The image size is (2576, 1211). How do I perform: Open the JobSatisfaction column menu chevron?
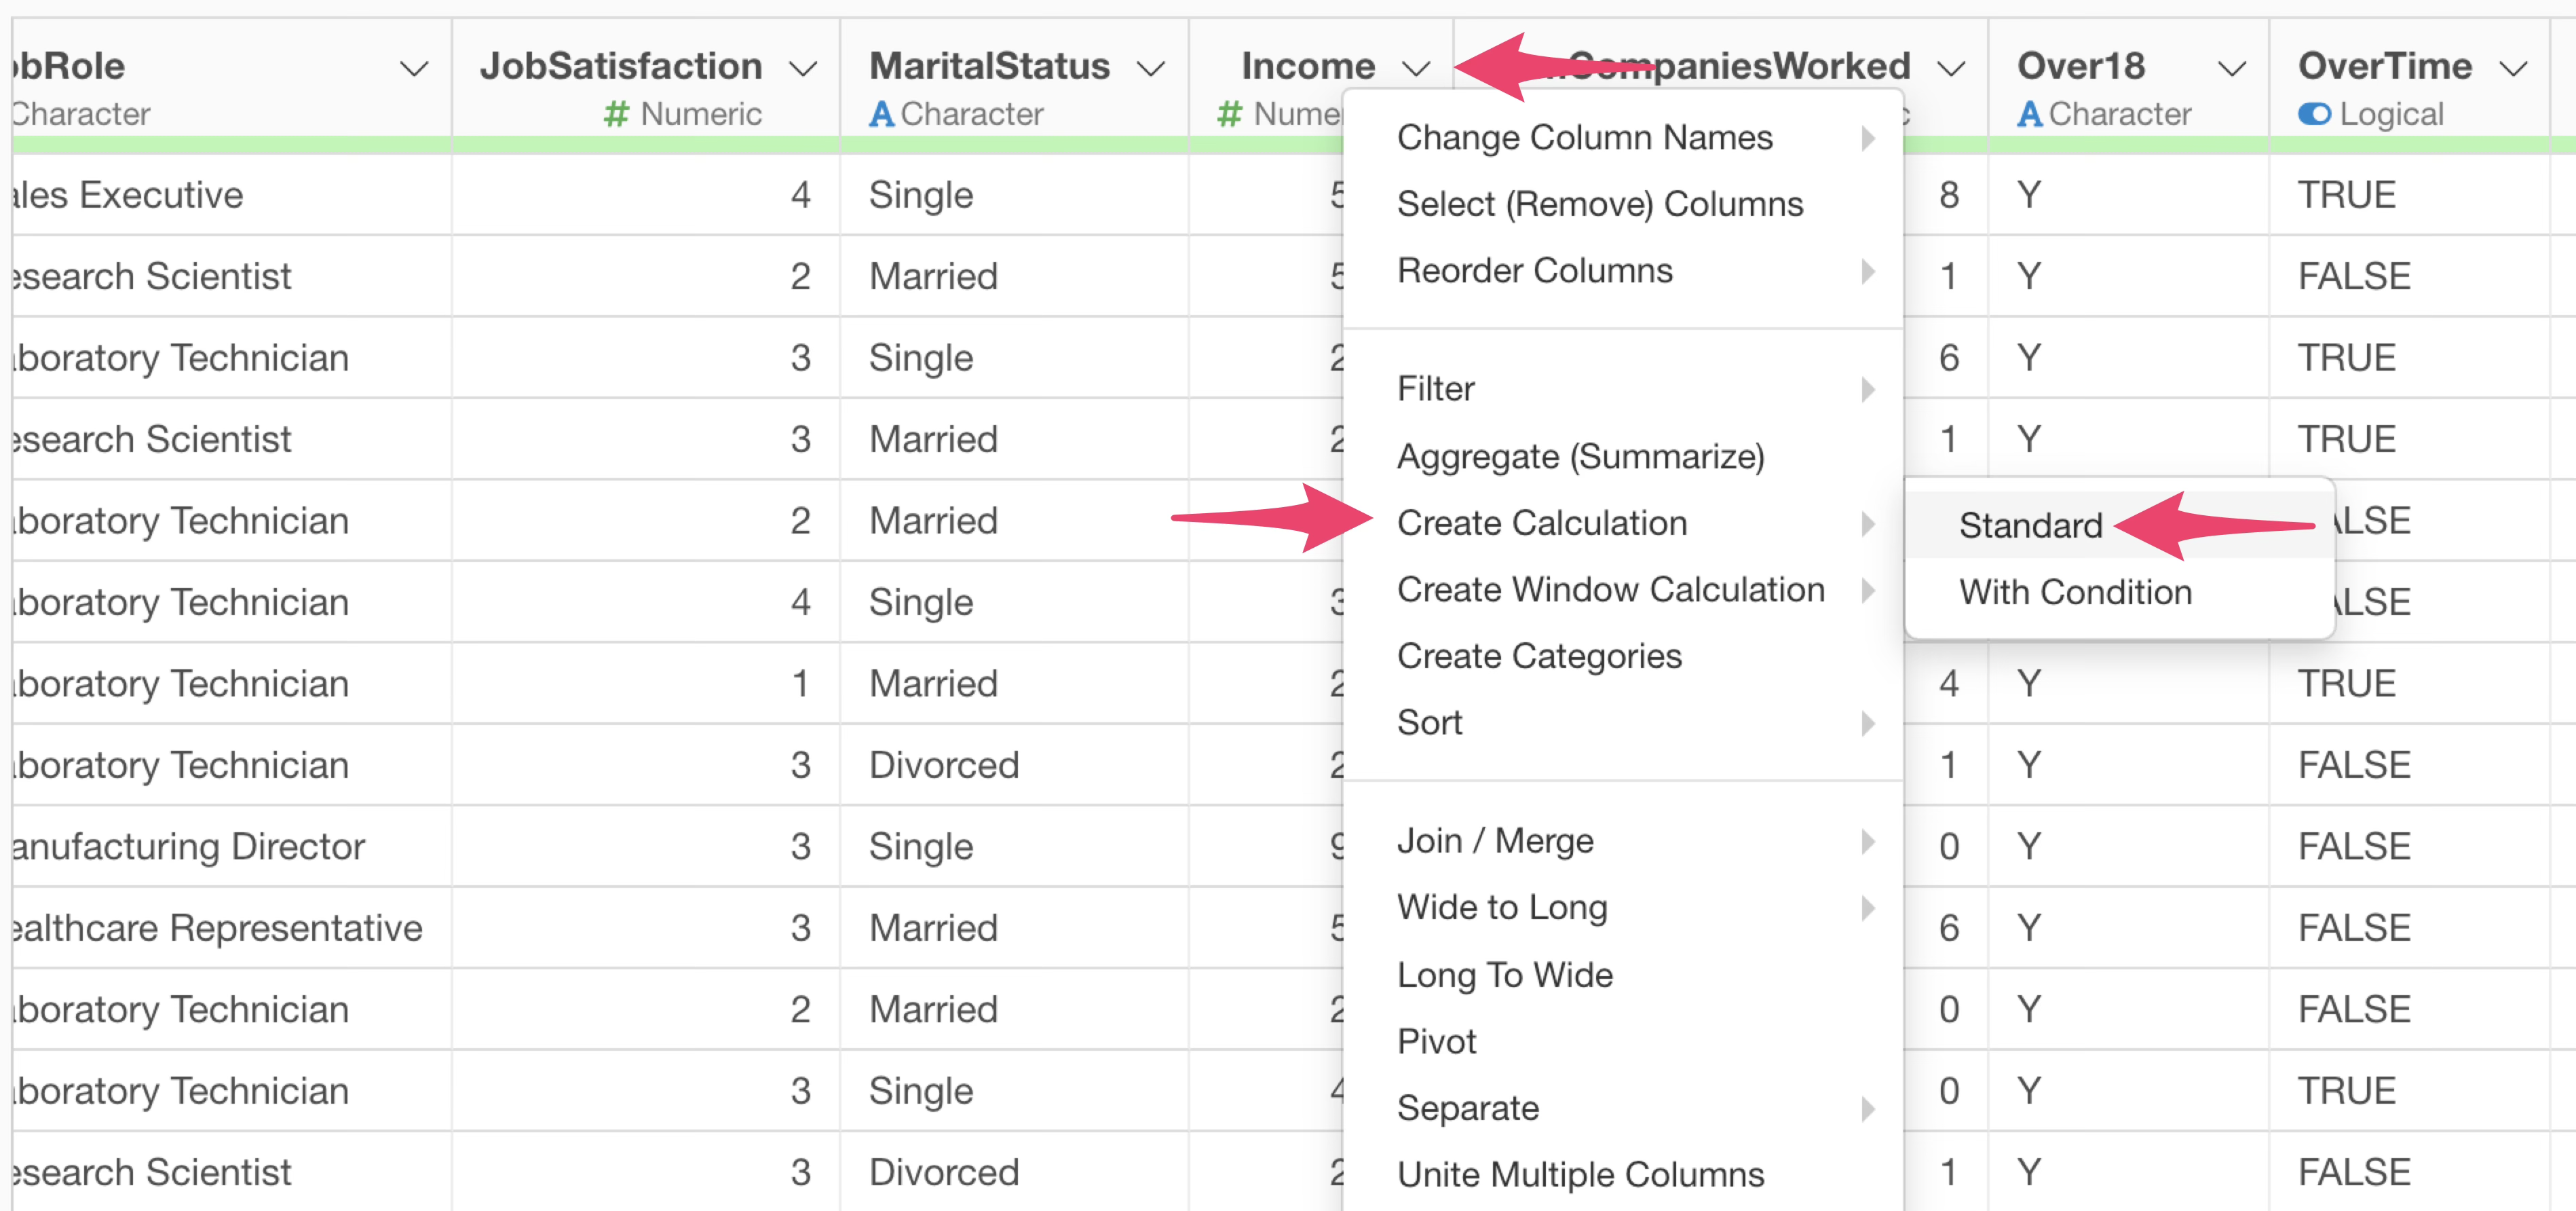point(803,68)
